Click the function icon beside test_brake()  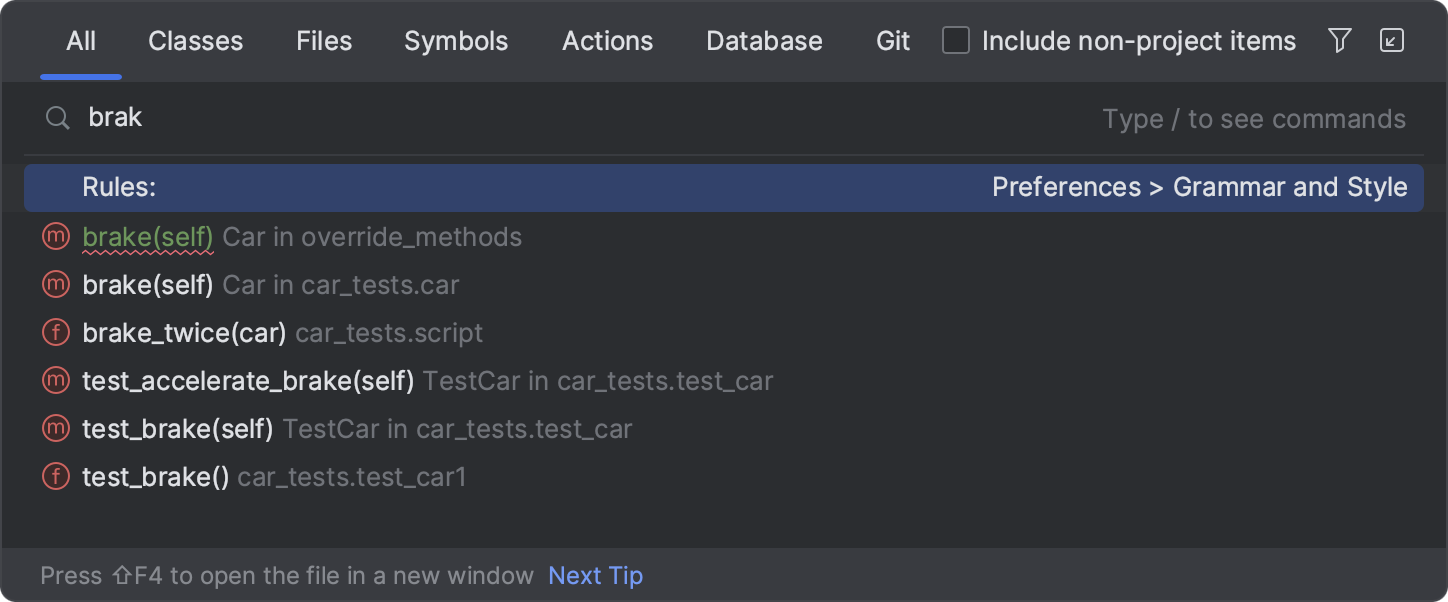(x=55, y=476)
